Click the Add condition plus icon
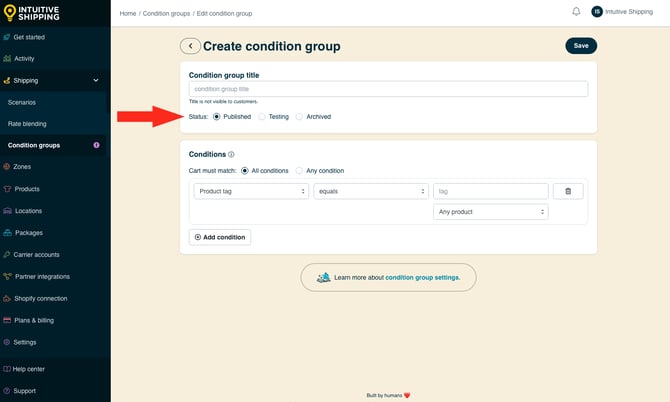Viewport: 670px width, 402px height. tap(197, 237)
